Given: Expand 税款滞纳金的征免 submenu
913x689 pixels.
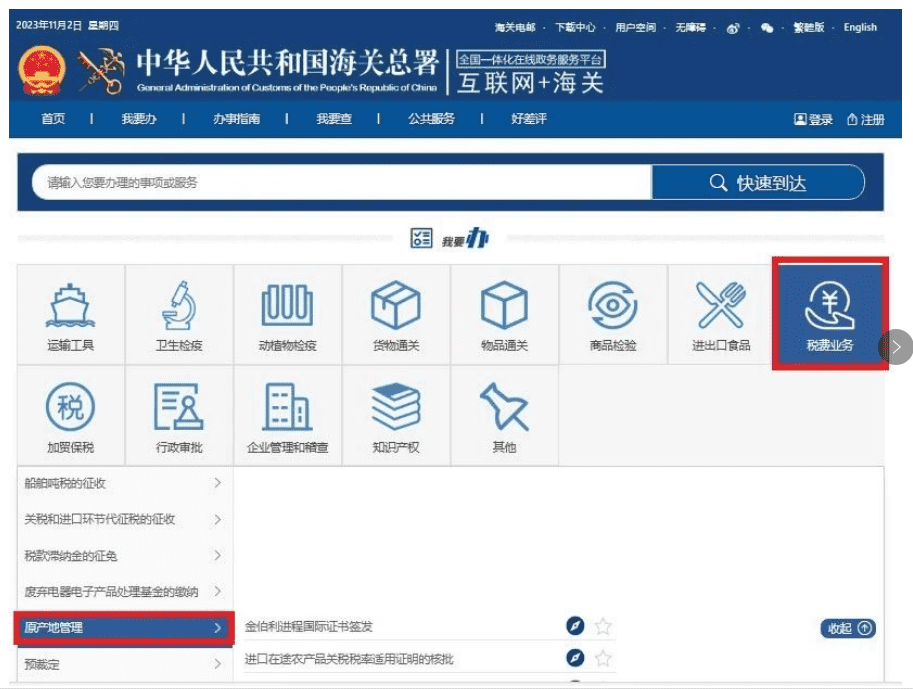Looking at the screenshot, I should [123, 556].
